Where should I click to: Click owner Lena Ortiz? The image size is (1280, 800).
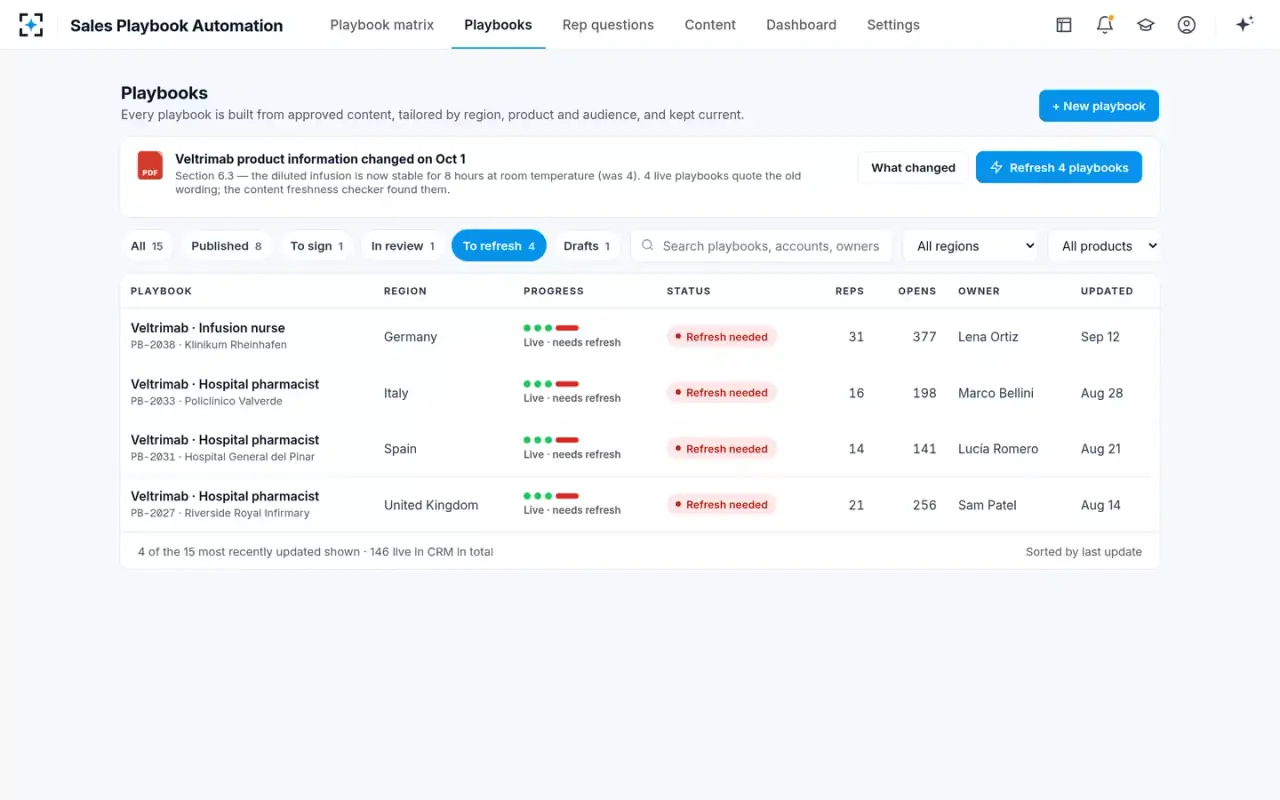point(988,337)
